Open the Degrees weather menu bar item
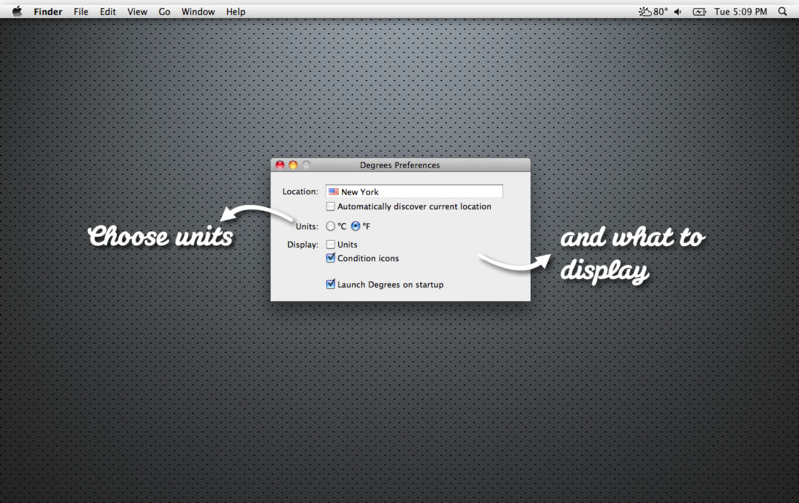Viewport: 799px width, 503px height. (653, 11)
